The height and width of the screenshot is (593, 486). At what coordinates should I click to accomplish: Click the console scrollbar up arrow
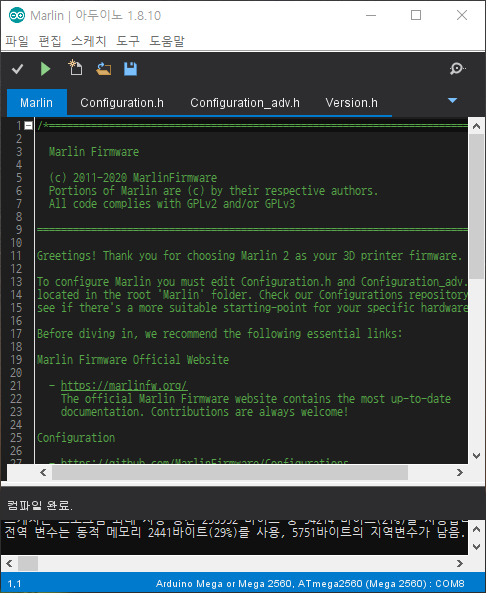point(477,529)
